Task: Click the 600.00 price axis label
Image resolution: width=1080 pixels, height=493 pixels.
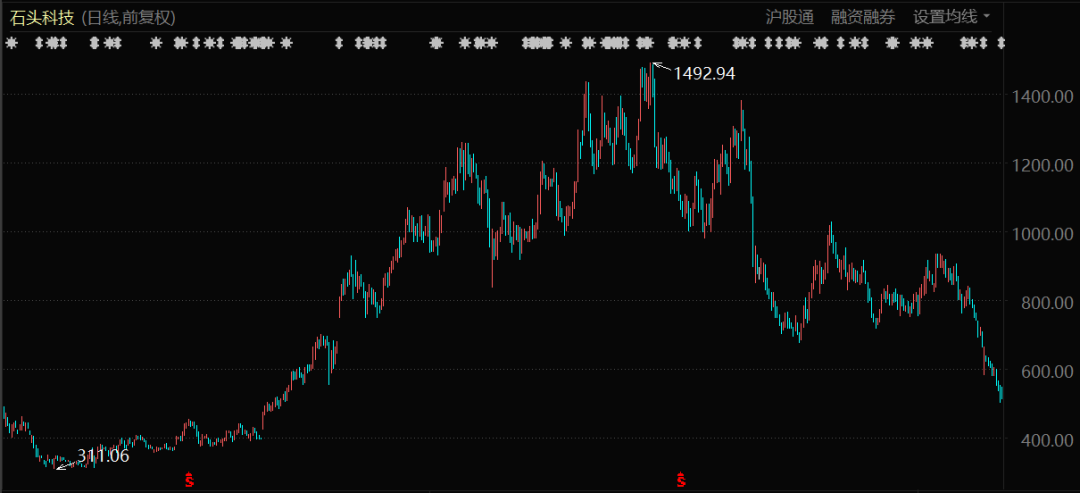Action: coord(1046,371)
